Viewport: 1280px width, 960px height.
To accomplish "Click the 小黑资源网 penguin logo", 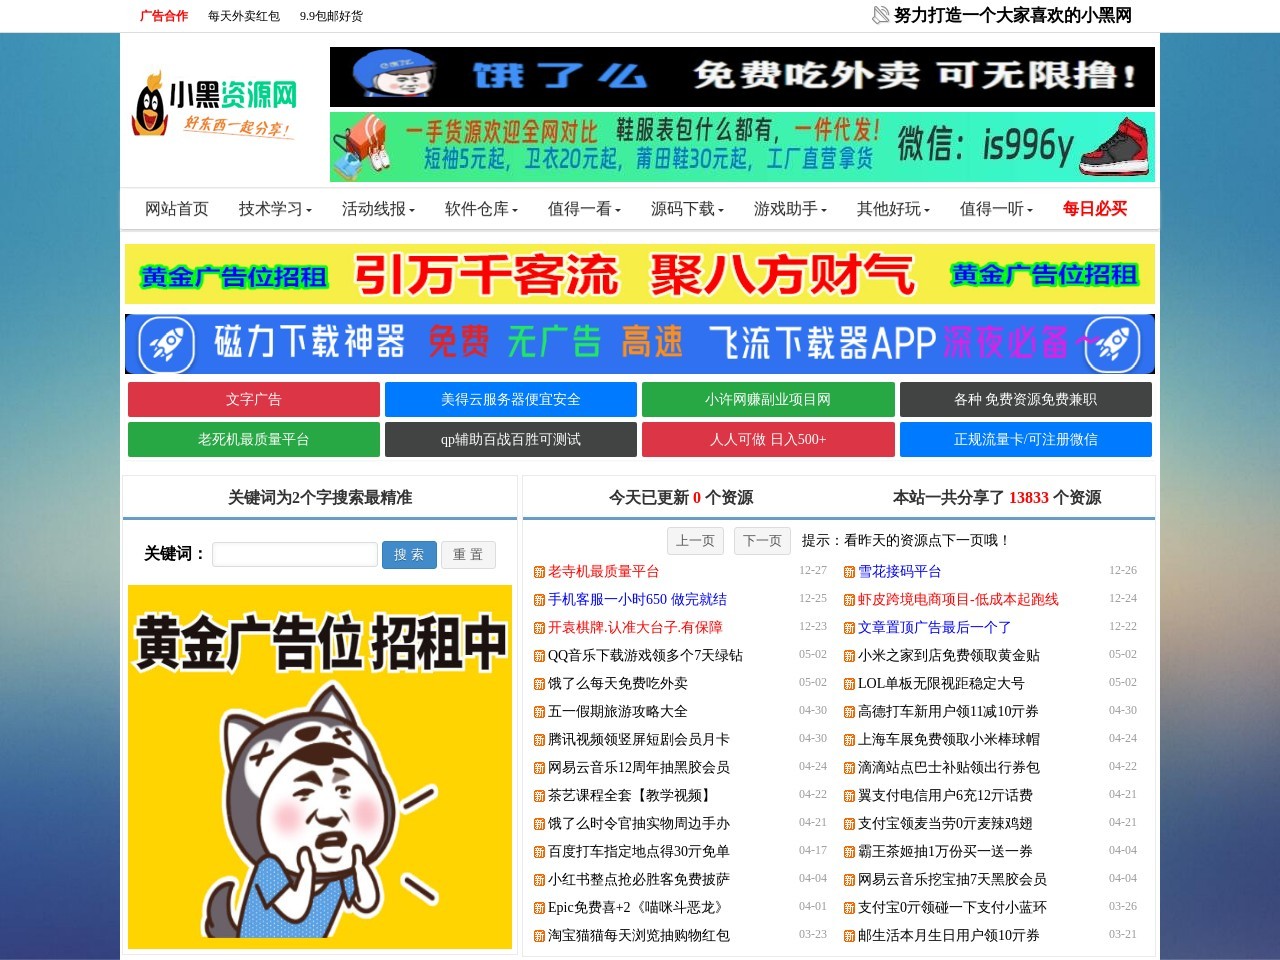I will click(214, 104).
